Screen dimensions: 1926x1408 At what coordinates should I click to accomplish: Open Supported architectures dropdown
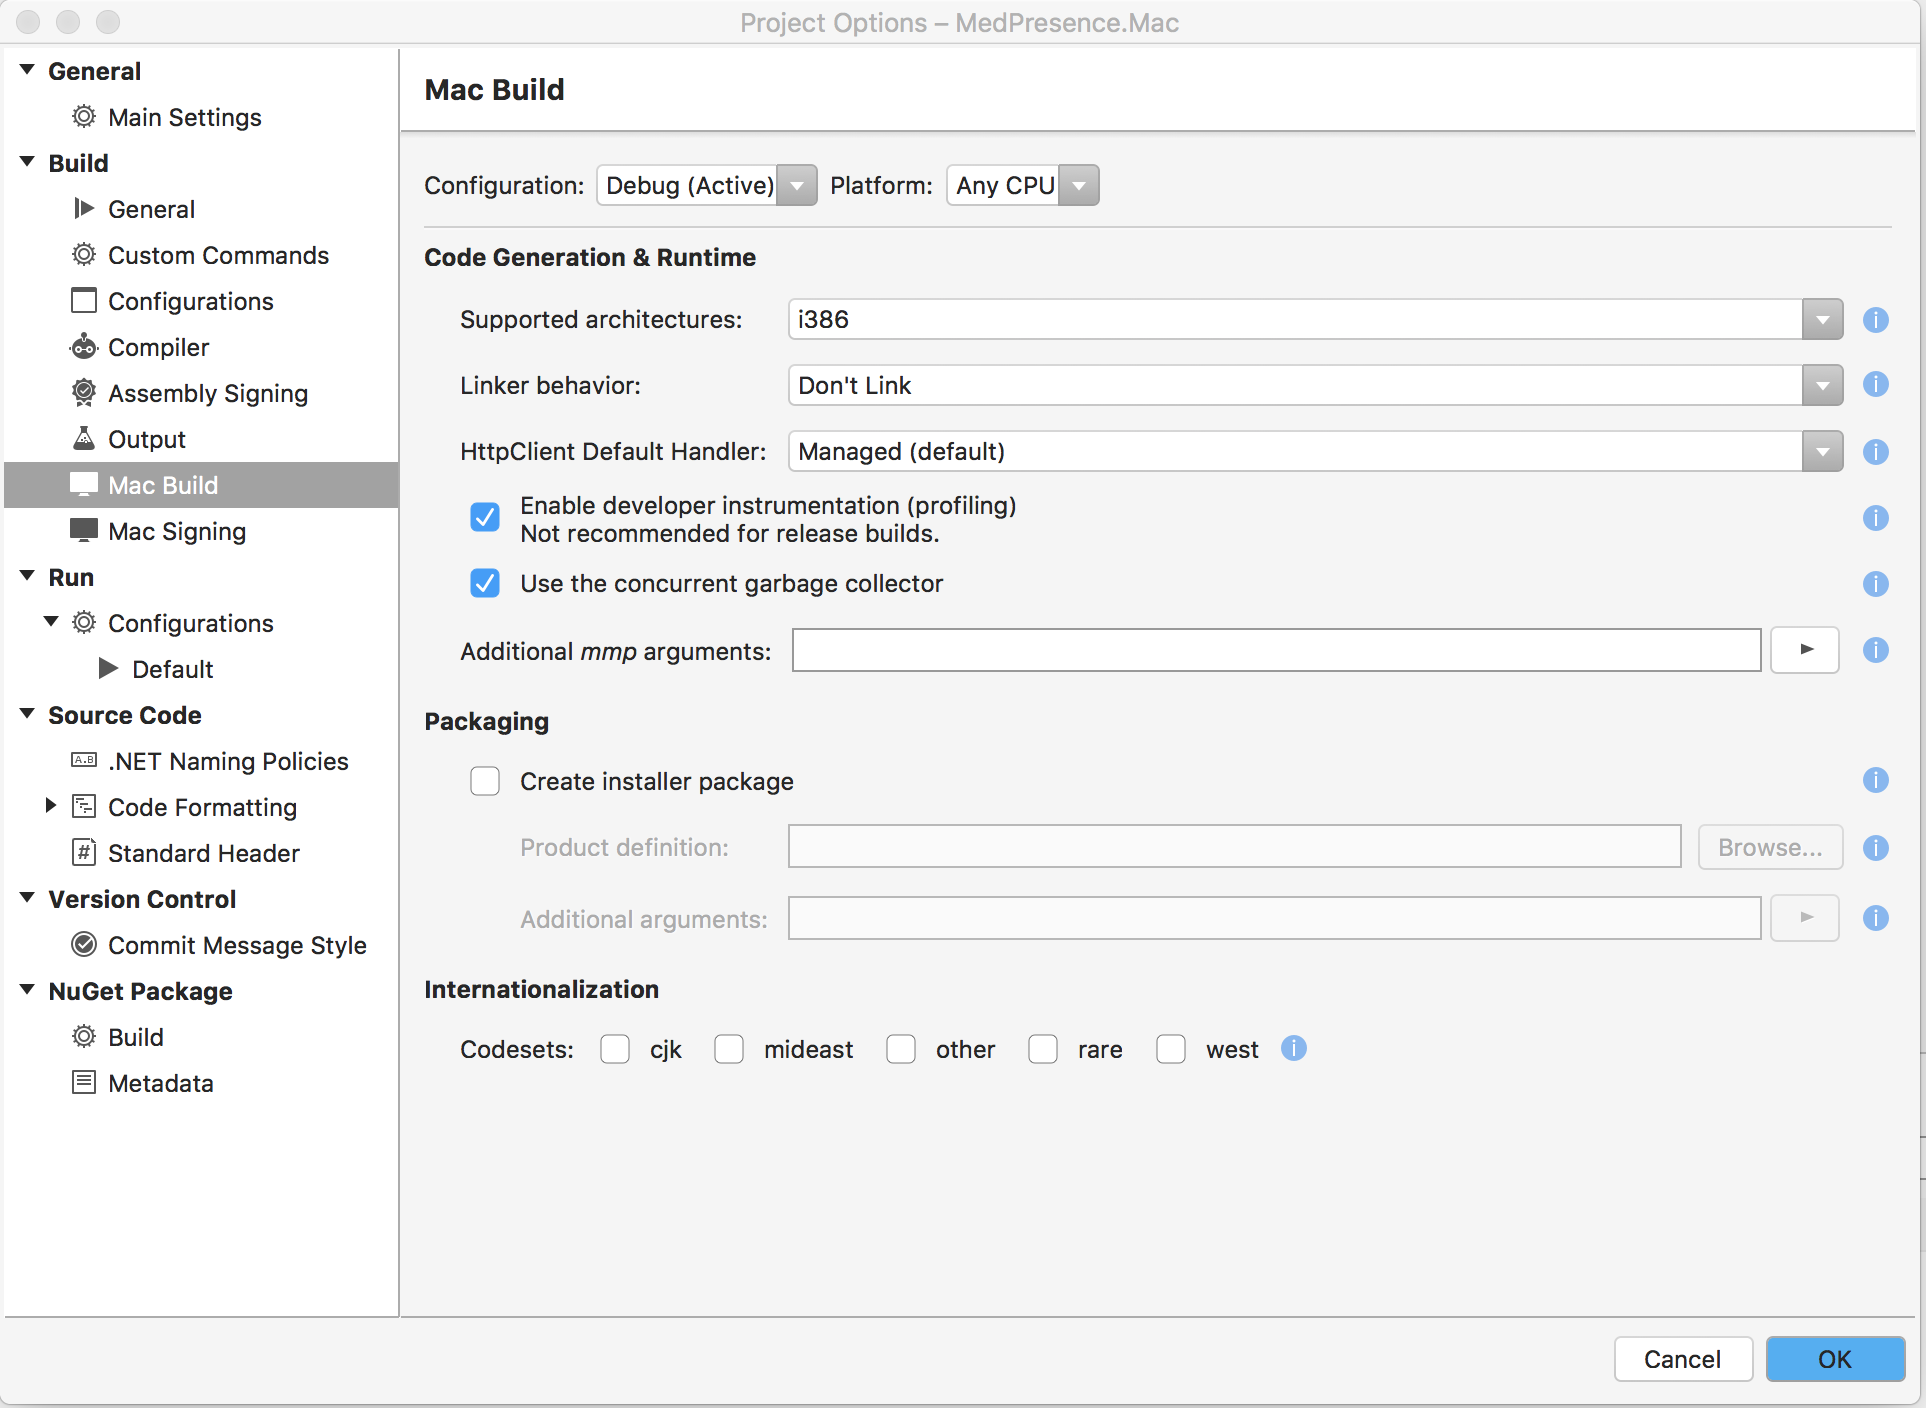[1315, 320]
